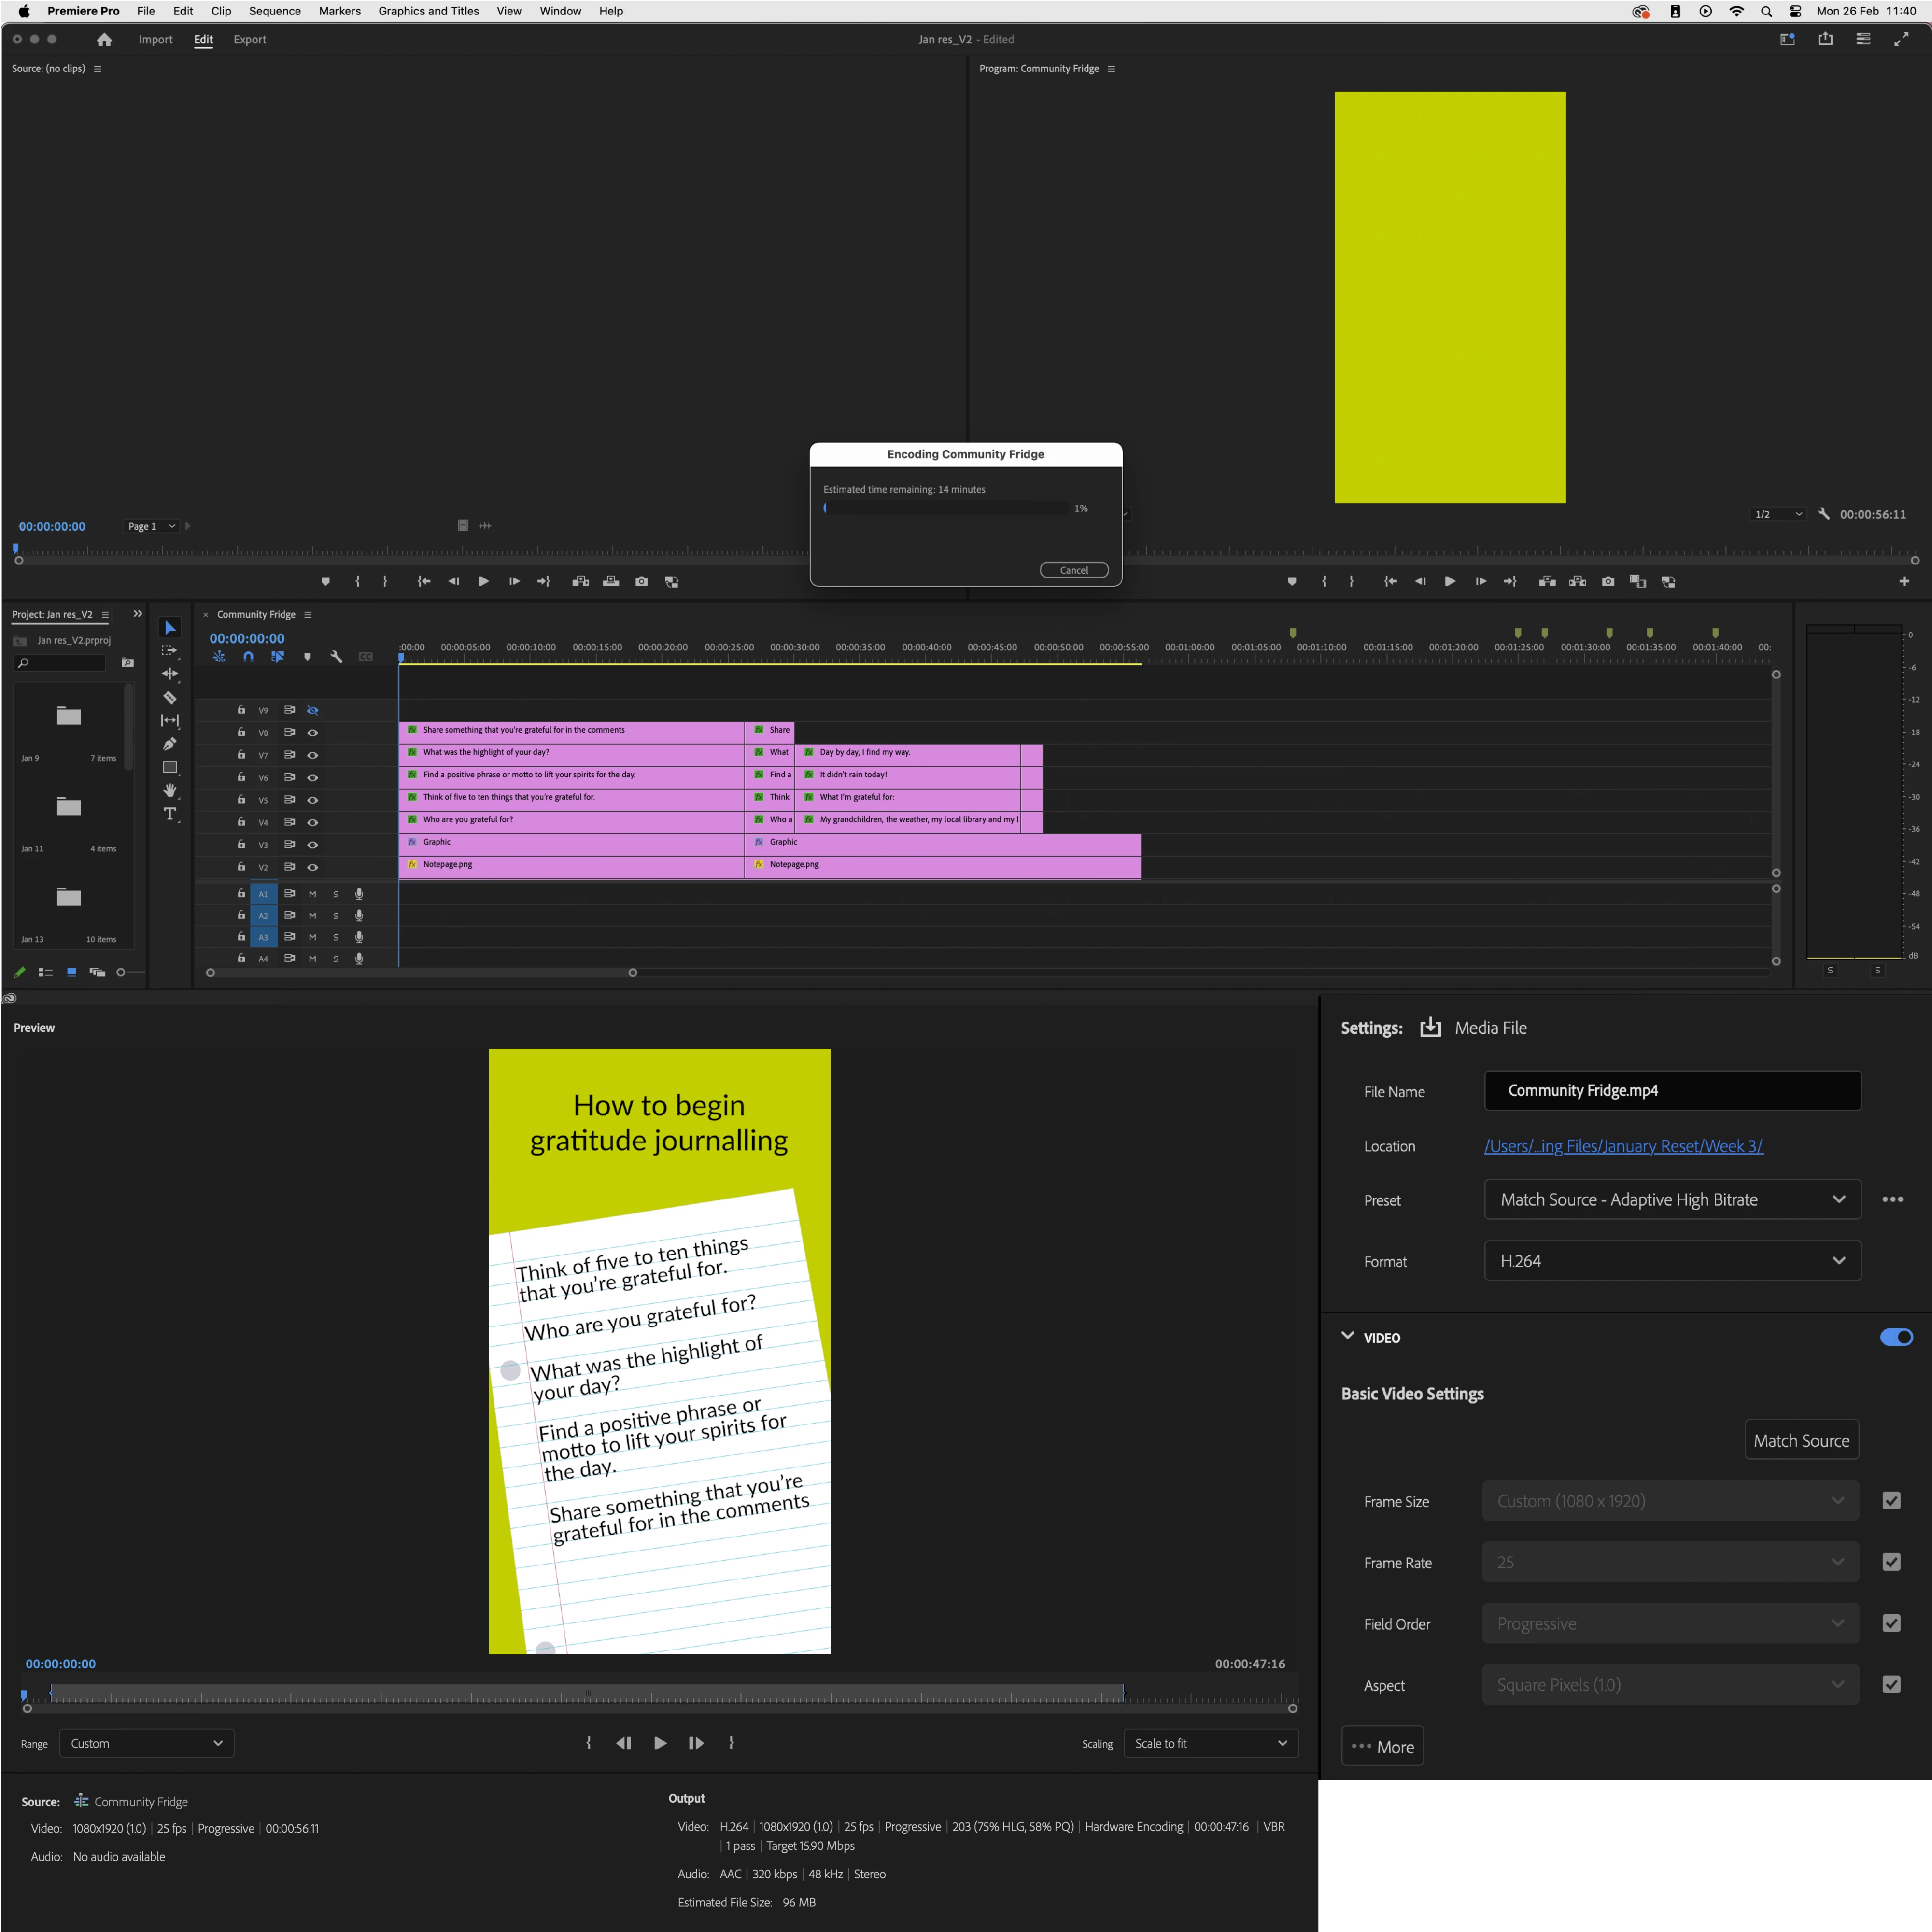Image resolution: width=1932 pixels, height=1932 pixels.
Task: Open the Format H.264 dropdown
Action: 1672,1260
